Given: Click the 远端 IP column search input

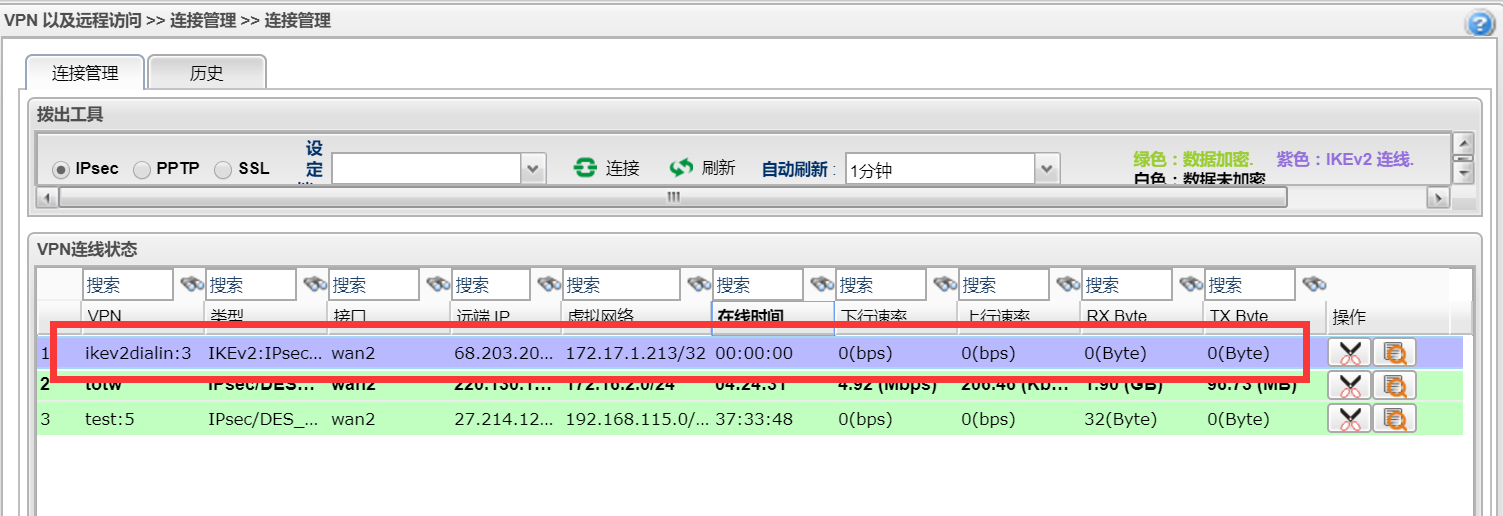Looking at the screenshot, I should pyautogui.click(x=491, y=285).
